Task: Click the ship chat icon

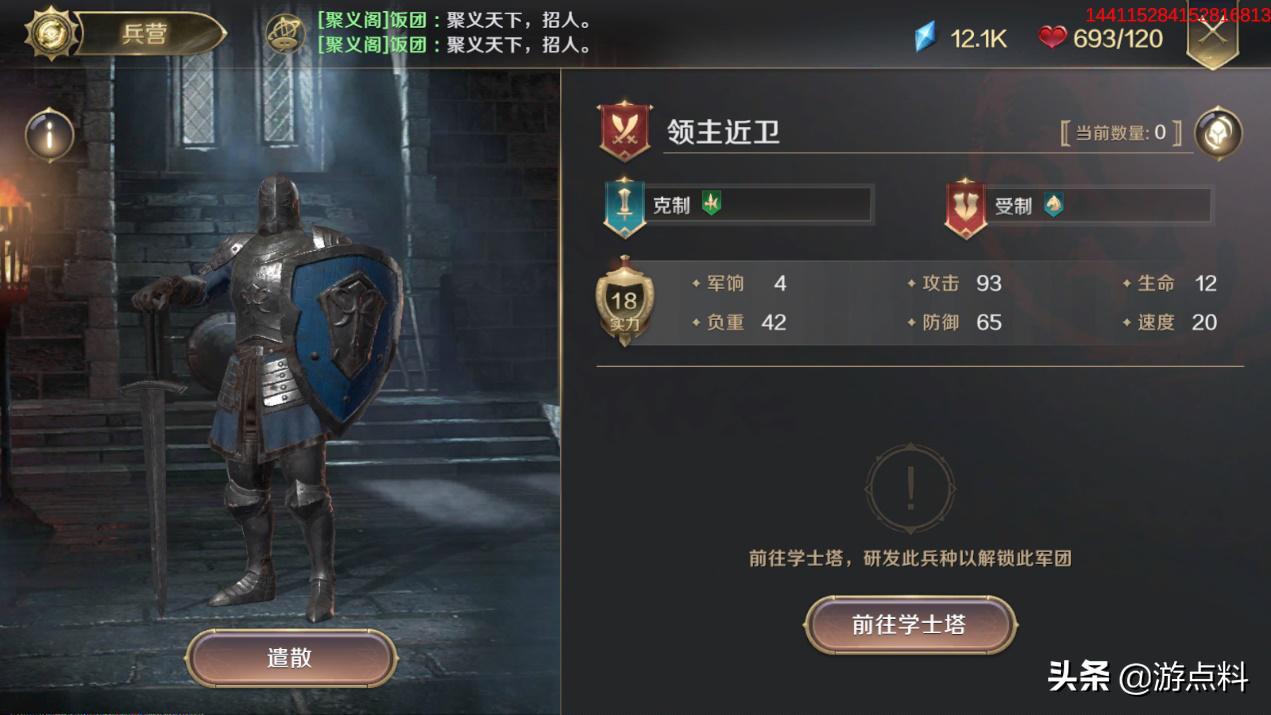Action: [x=286, y=34]
